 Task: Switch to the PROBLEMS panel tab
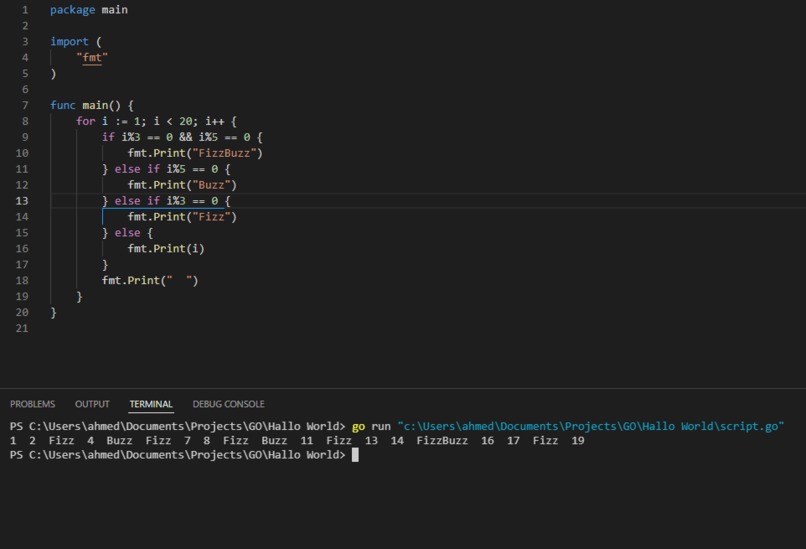point(32,404)
